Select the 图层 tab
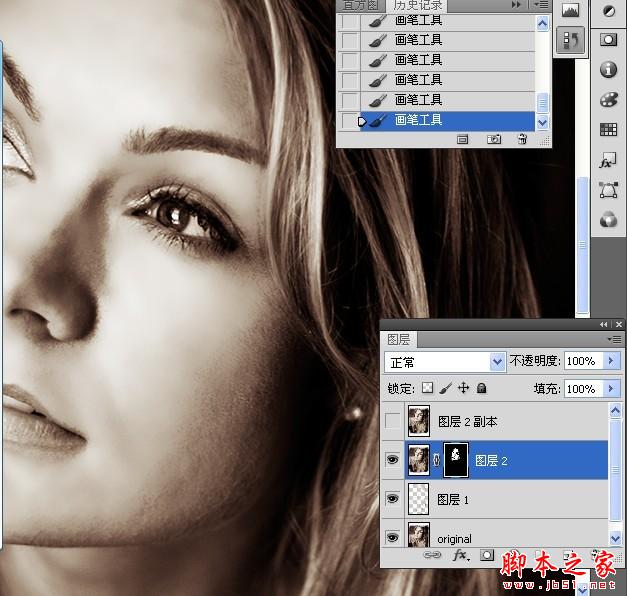Image resolution: width=627 pixels, height=596 pixels. click(398, 340)
